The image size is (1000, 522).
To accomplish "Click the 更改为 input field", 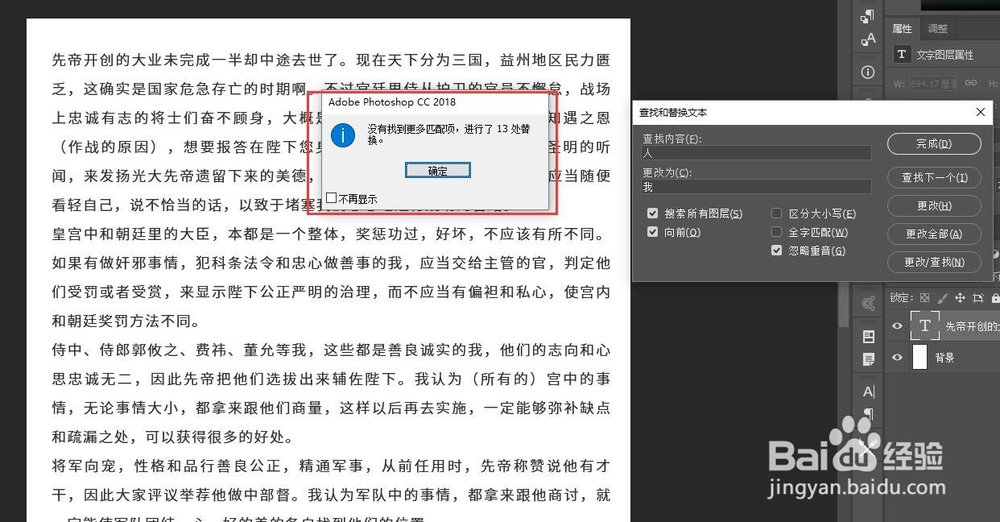I will (756, 186).
